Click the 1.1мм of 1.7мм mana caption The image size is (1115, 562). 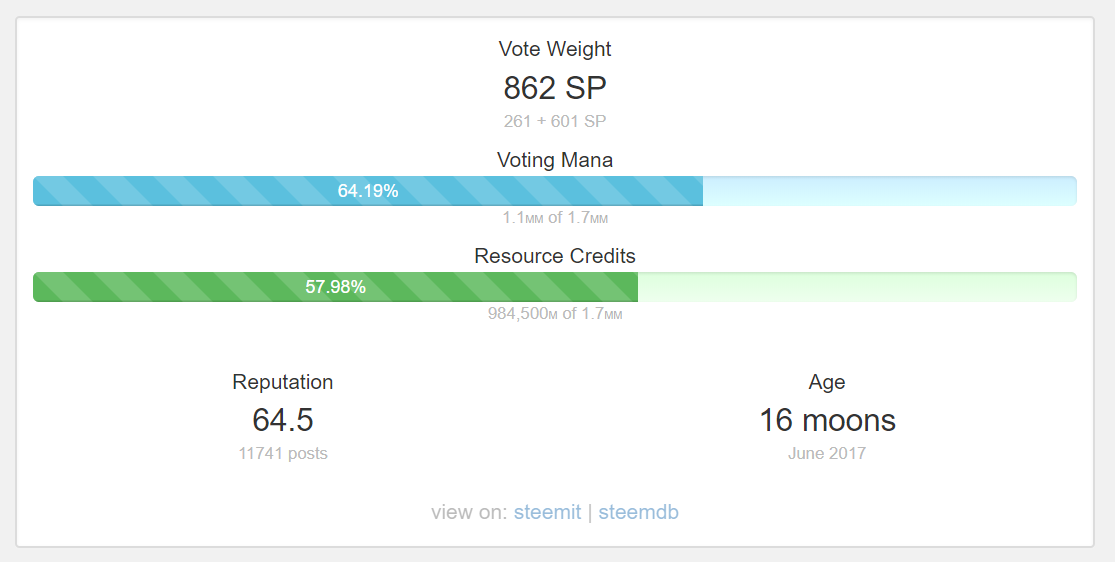click(x=555, y=218)
